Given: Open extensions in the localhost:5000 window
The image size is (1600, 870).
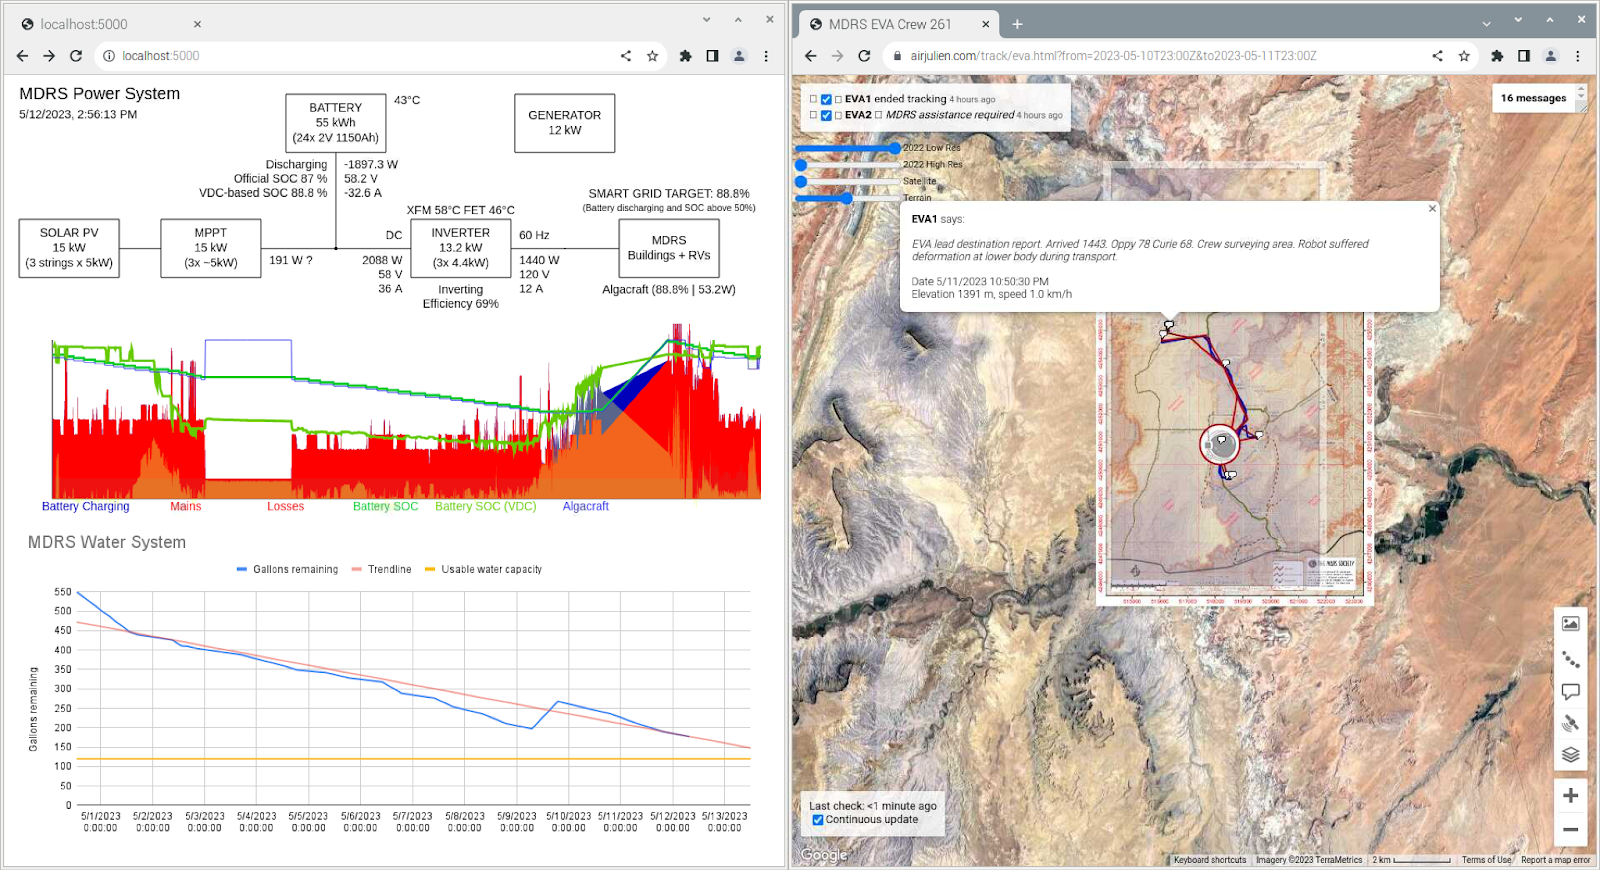Looking at the screenshot, I should (x=686, y=56).
